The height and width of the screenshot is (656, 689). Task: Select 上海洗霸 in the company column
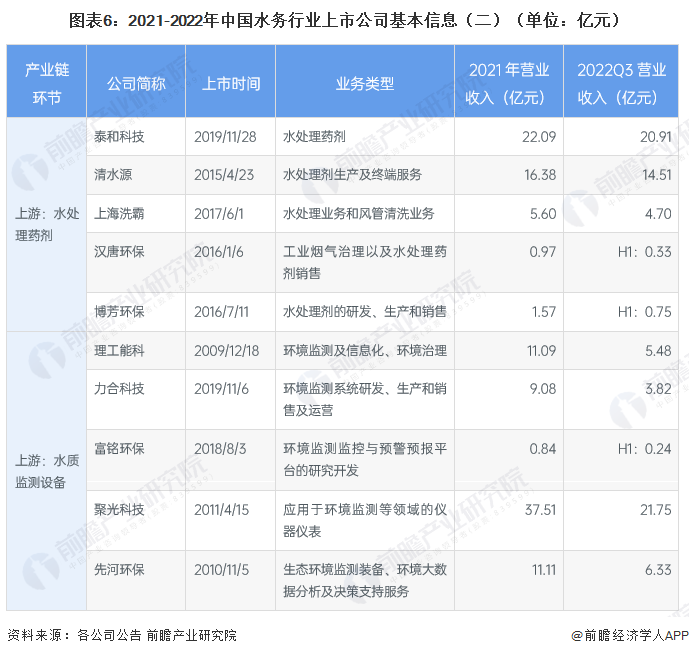(x=119, y=213)
